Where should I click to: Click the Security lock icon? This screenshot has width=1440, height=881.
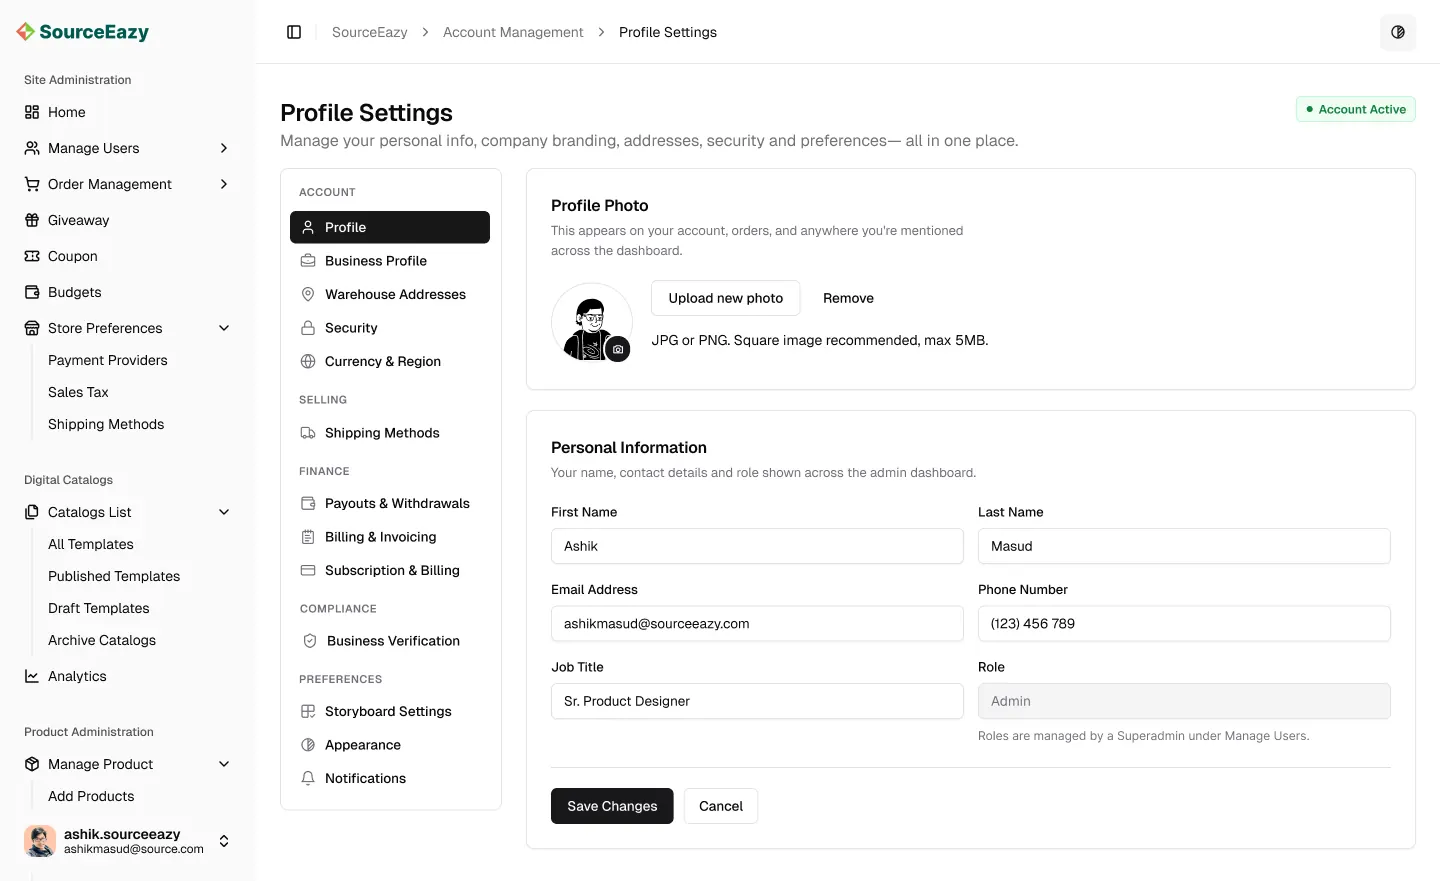click(308, 328)
